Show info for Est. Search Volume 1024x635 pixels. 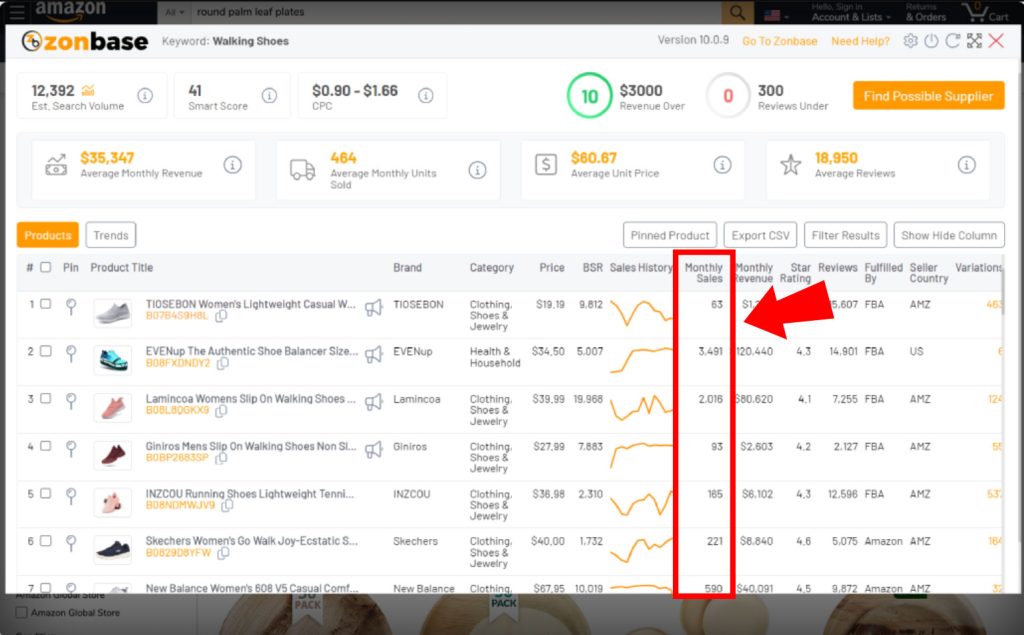tap(145, 96)
